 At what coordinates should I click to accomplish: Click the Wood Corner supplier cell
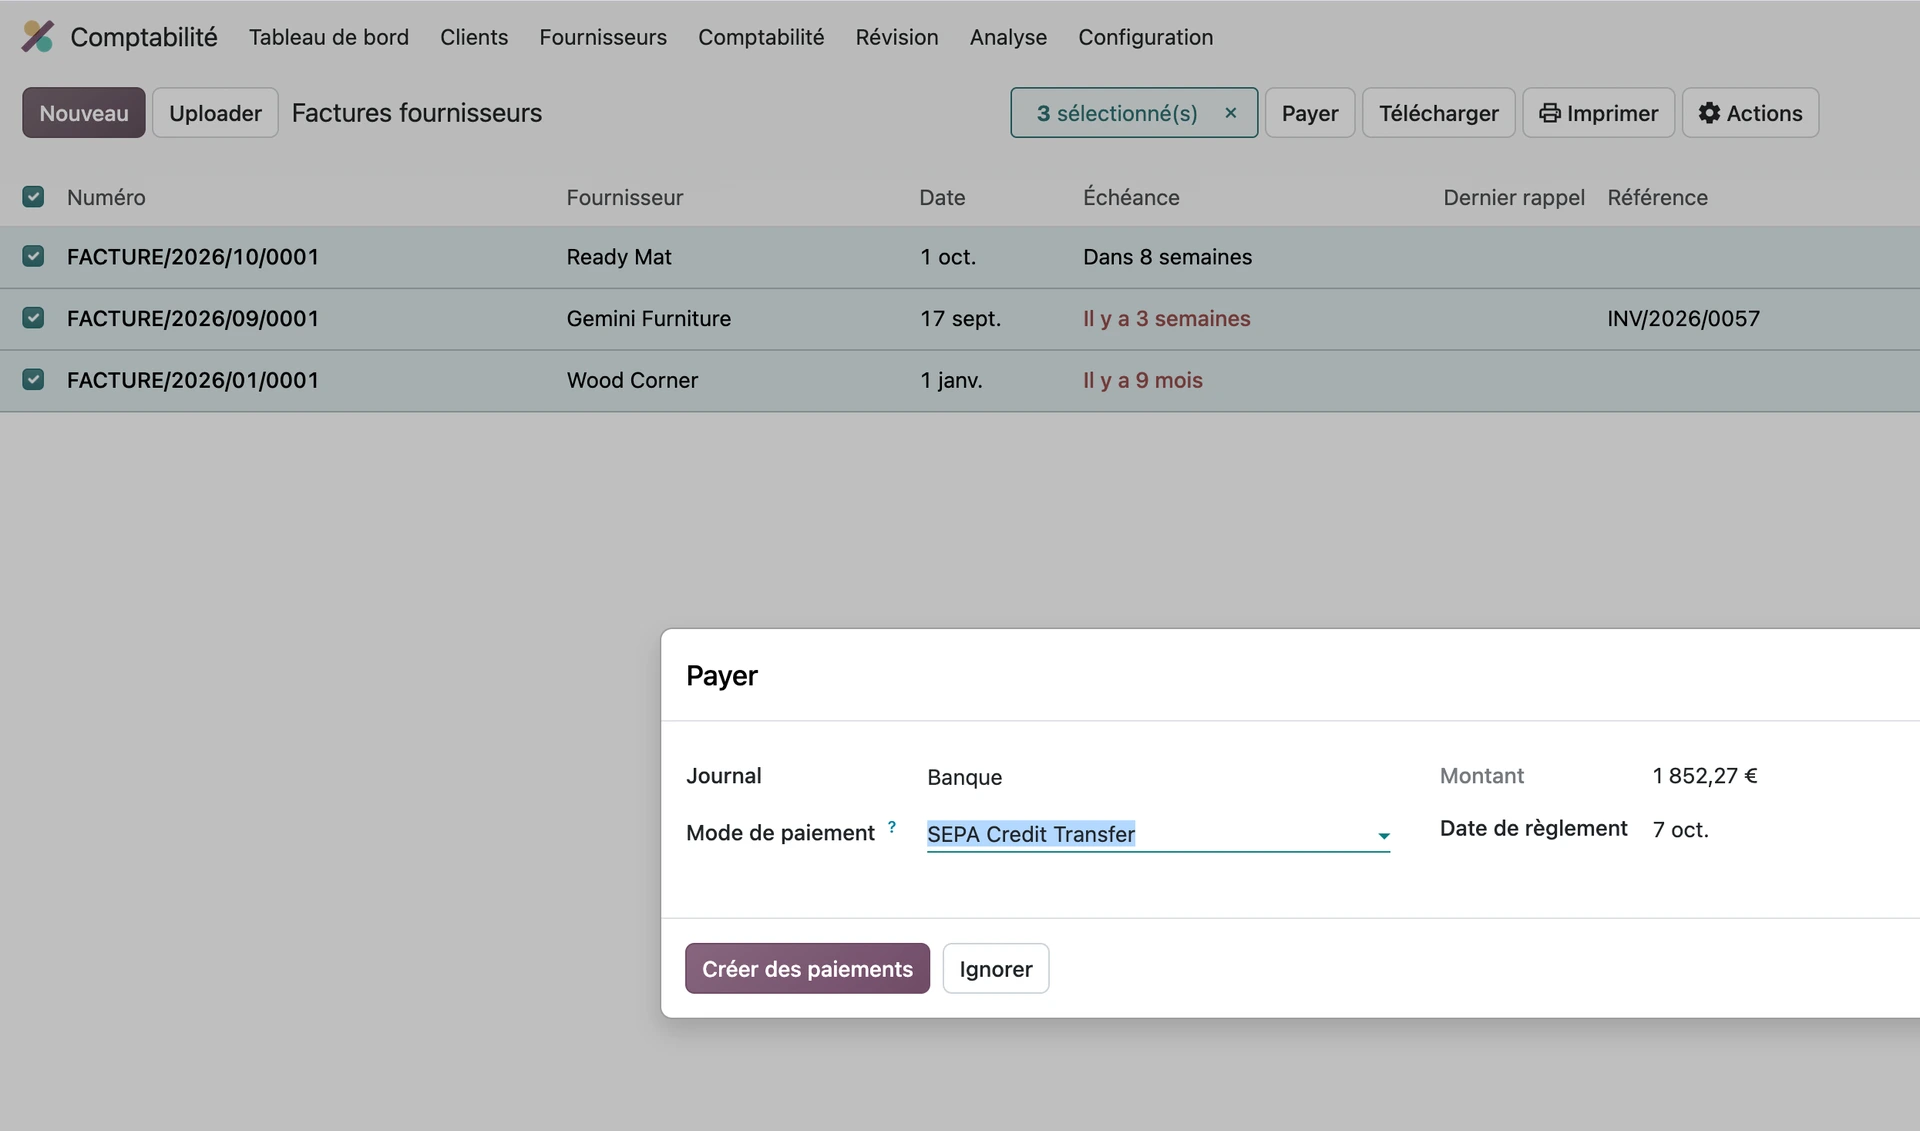(632, 380)
